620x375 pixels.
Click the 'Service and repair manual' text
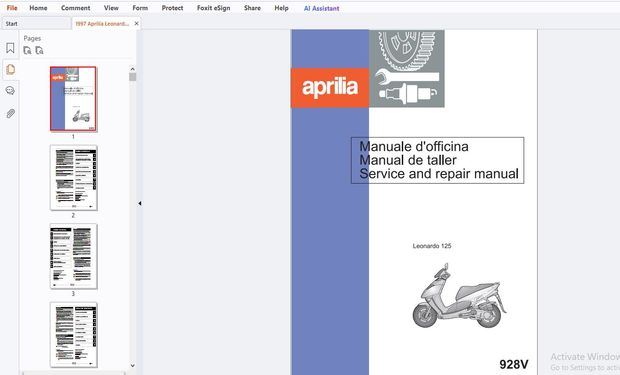439,174
